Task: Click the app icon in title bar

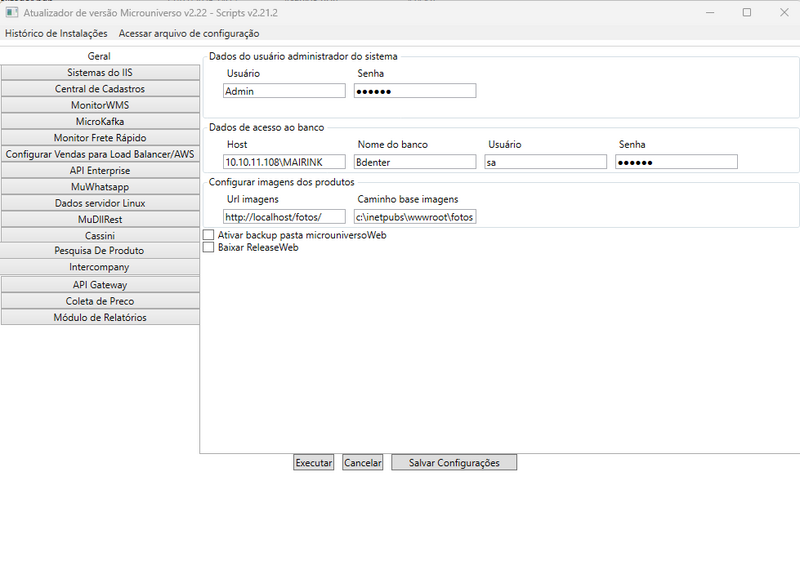Action: pyautogui.click(x=11, y=12)
